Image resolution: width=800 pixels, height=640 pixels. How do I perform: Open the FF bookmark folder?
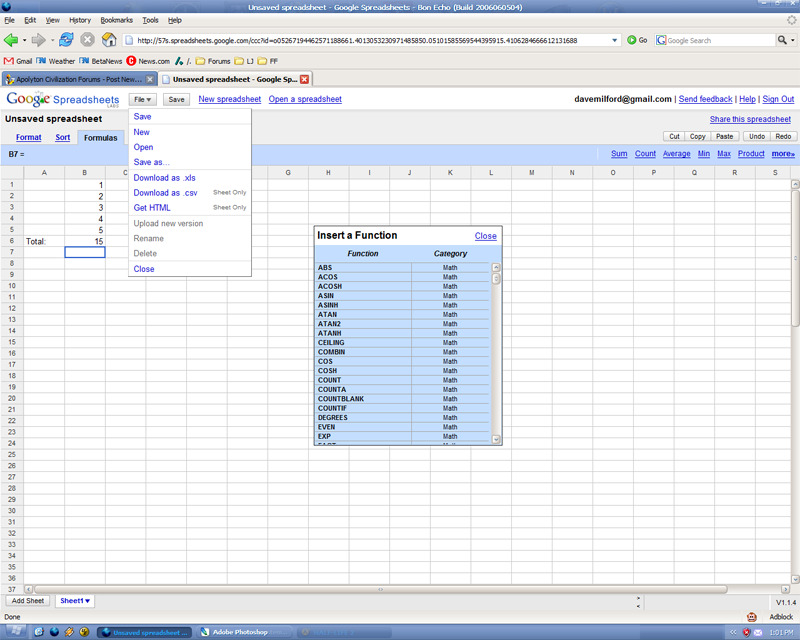[268, 61]
